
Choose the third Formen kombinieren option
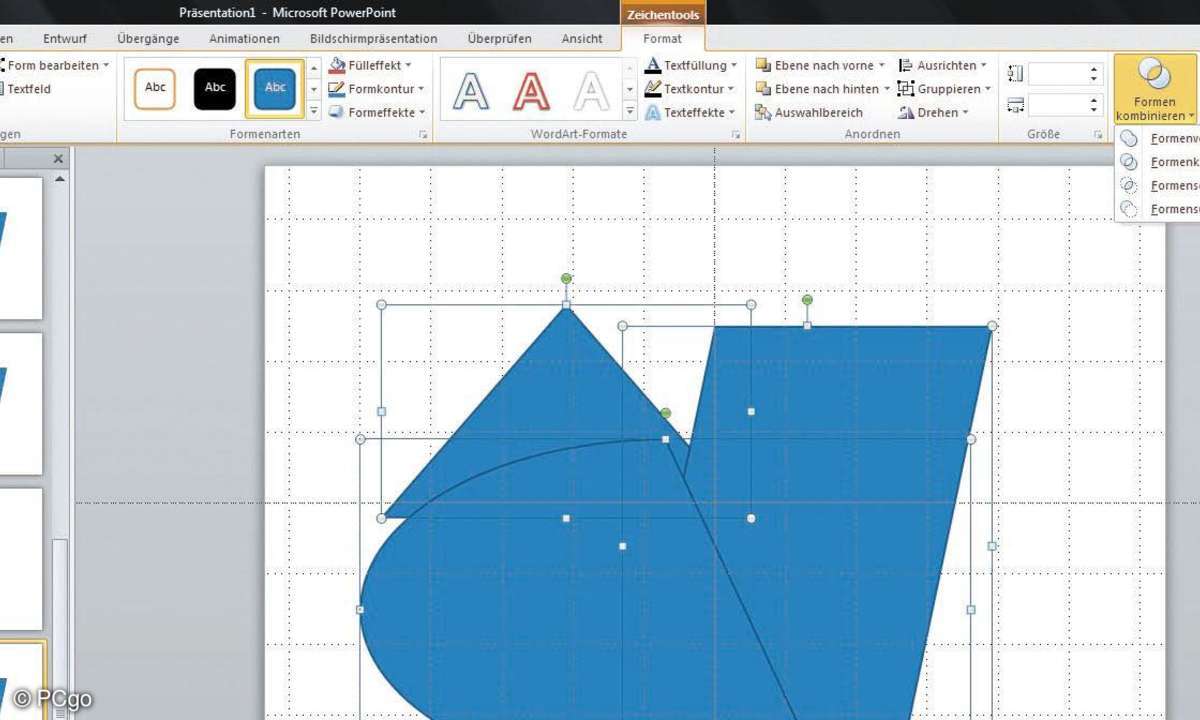tap(1158, 186)
